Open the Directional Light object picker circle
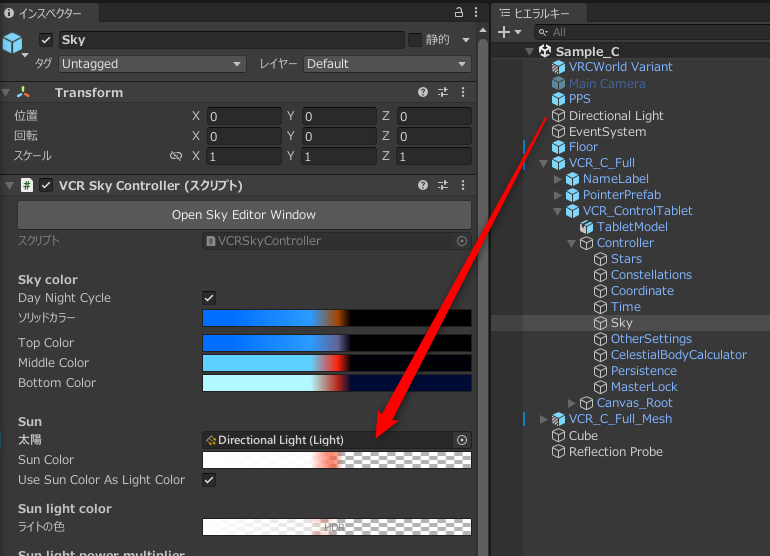Image resolution: width=770 pixels, height=556 pixels. [x=462, y=440]
